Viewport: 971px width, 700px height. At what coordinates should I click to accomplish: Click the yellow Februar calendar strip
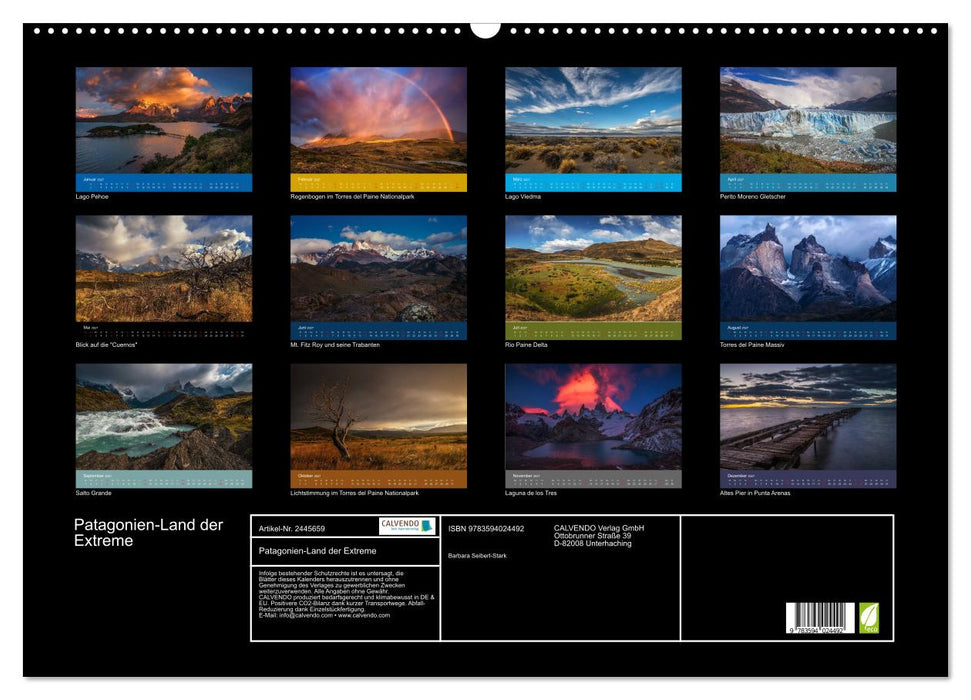point(378,183)
